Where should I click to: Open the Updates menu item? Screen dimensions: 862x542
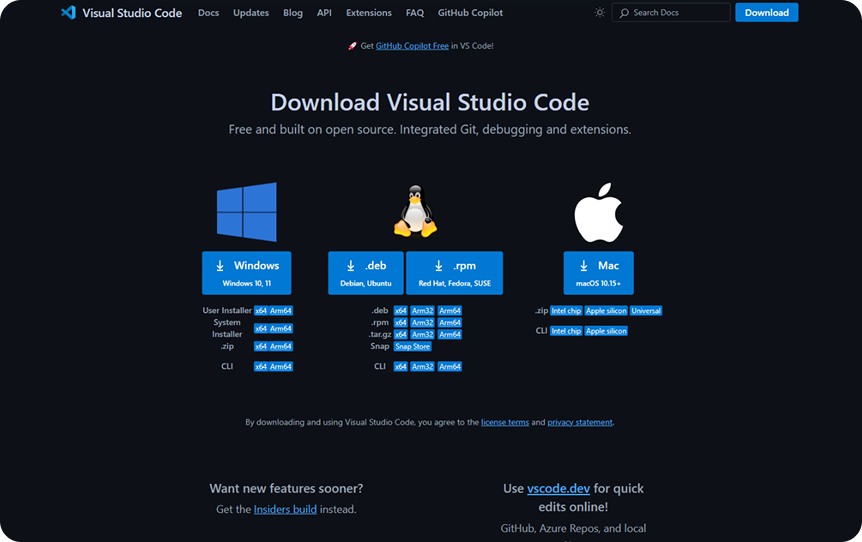pos(251,13)
